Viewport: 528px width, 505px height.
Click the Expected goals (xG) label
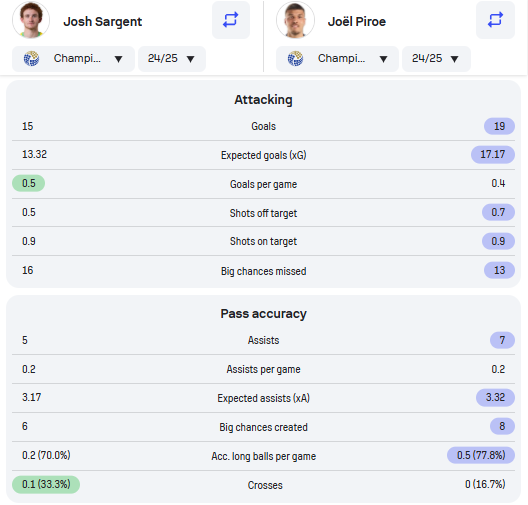pyautogui.click(x=263, y=155)
